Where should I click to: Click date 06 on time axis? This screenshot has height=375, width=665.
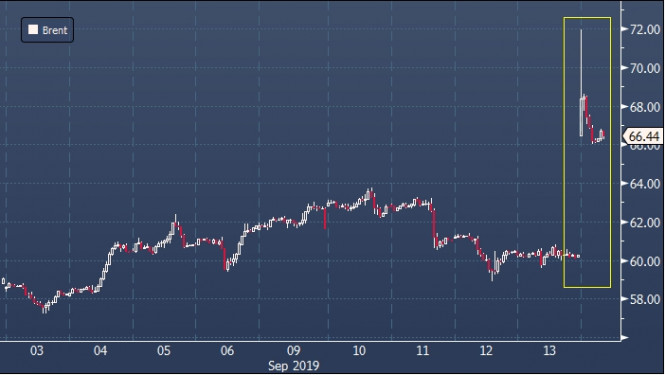pyautogui.click(x=227, y=351)
